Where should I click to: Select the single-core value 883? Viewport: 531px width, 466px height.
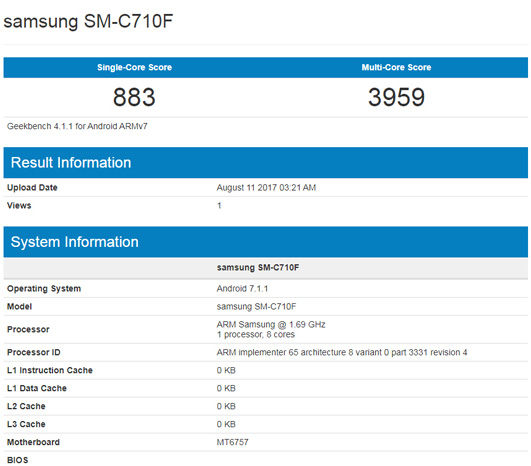pyautogui.click(x=134, y=97)
